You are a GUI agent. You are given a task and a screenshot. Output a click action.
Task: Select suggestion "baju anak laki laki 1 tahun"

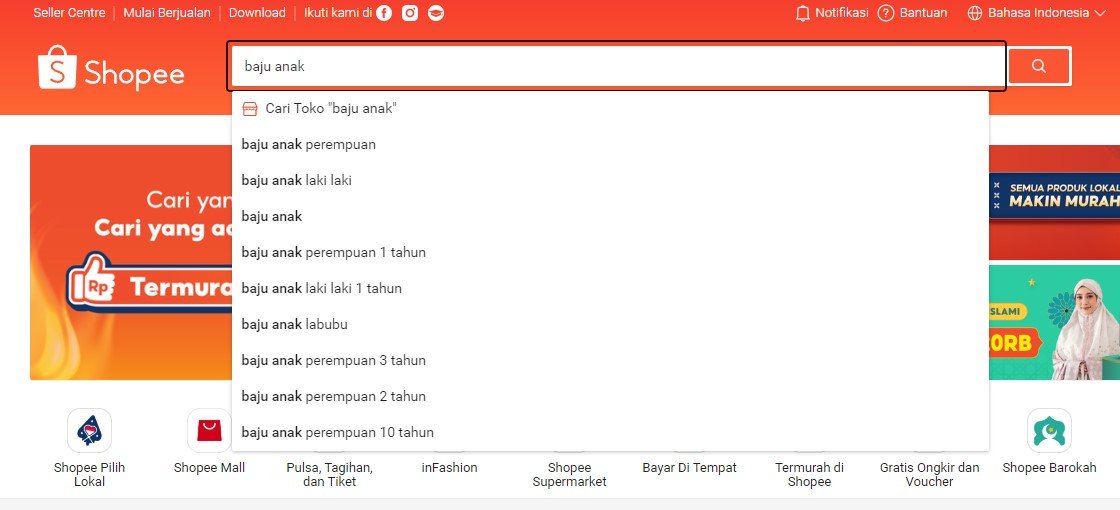click(610, 288)
